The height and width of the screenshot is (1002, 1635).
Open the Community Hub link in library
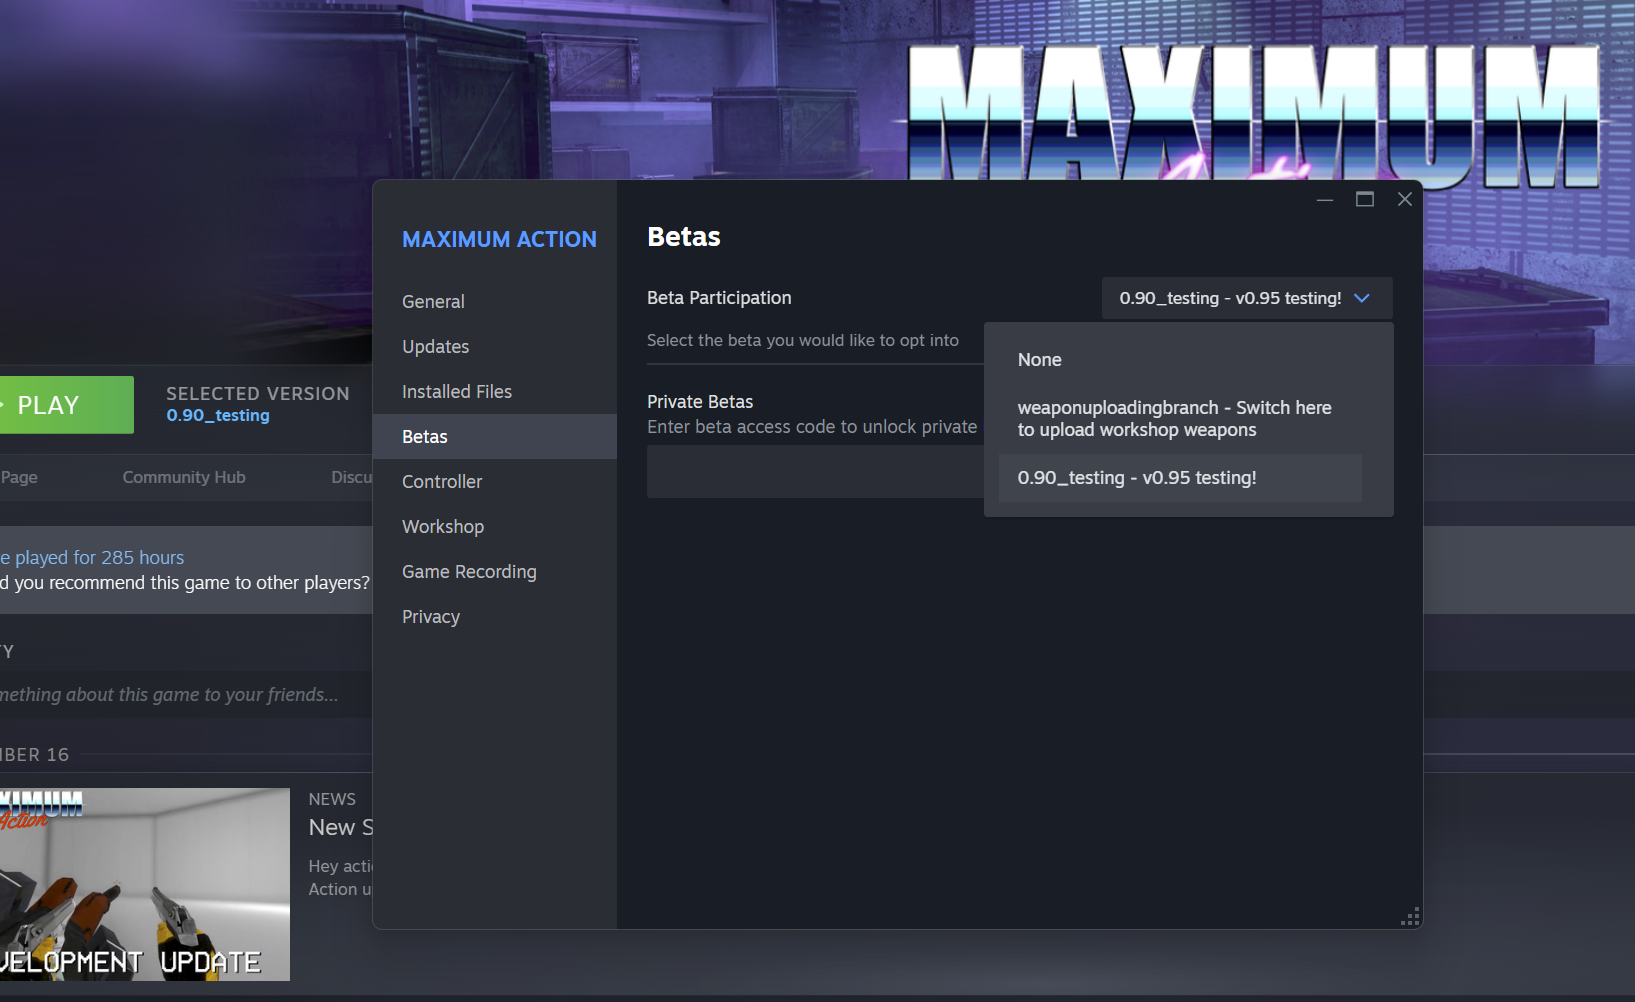click(184, 478)
